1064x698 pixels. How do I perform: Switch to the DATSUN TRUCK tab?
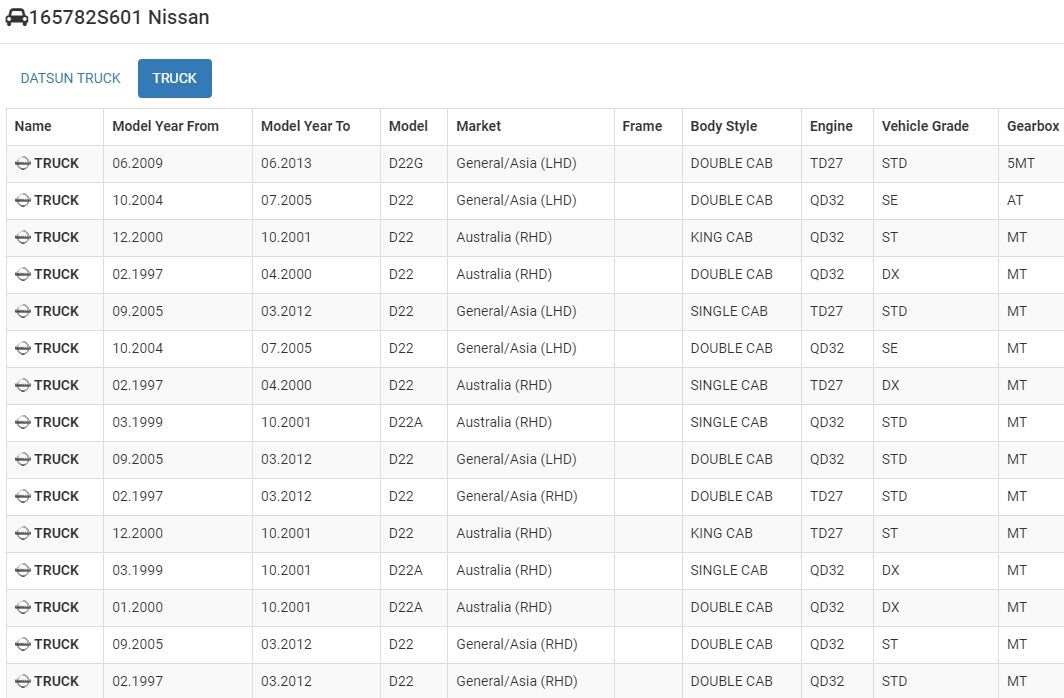click(71, 78)
